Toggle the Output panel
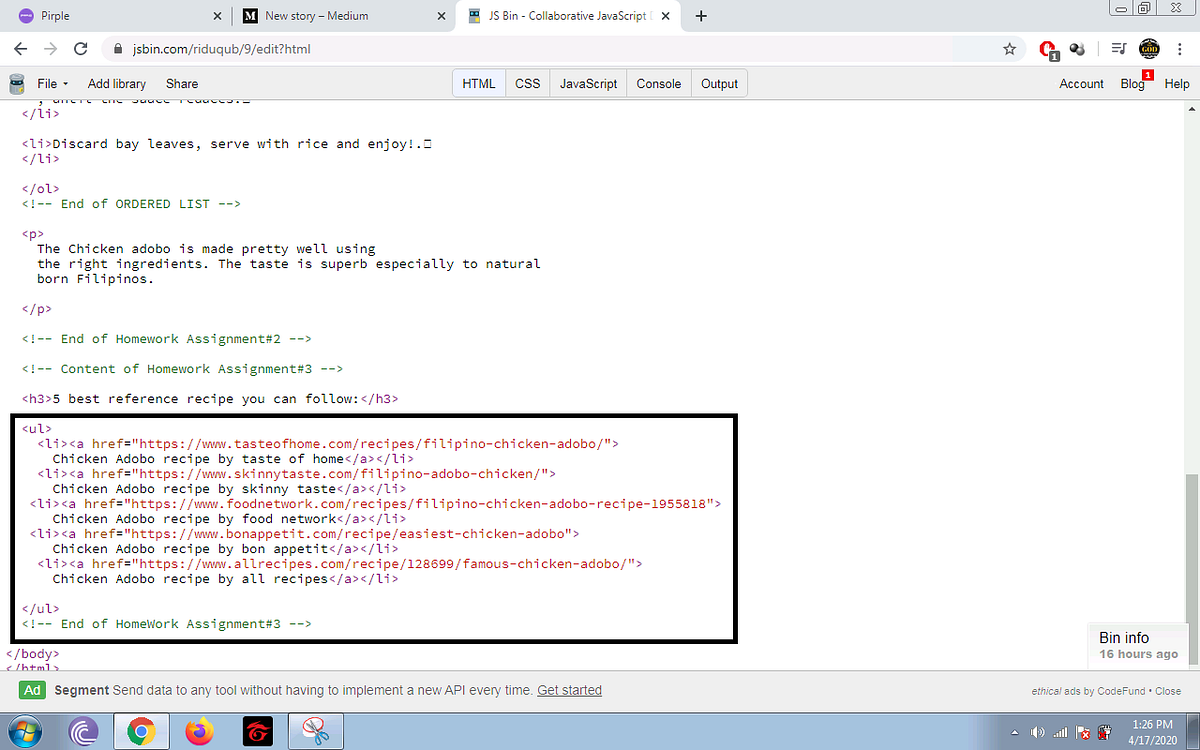1200x750 pixels. [719, 83]
